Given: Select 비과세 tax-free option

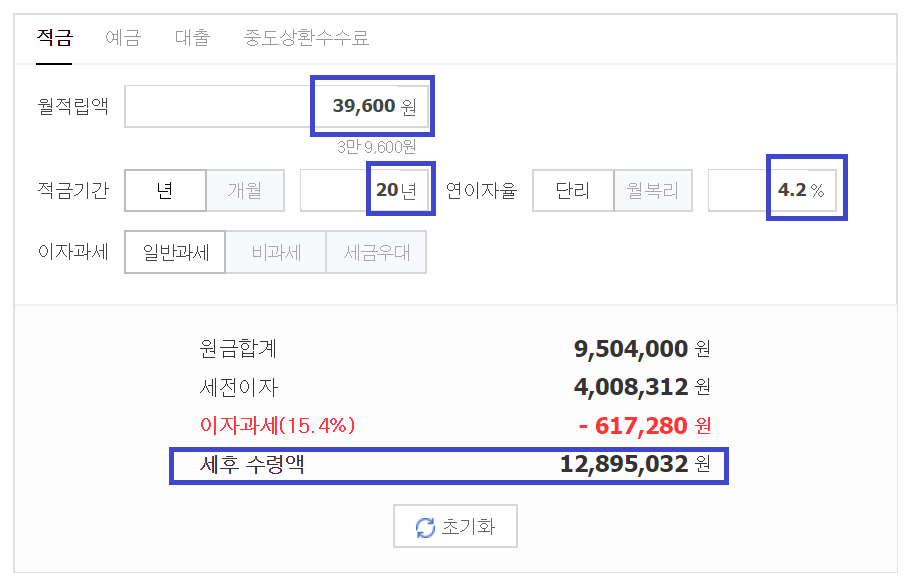Looking at the screenshot, I should click(x=276, y=252).
